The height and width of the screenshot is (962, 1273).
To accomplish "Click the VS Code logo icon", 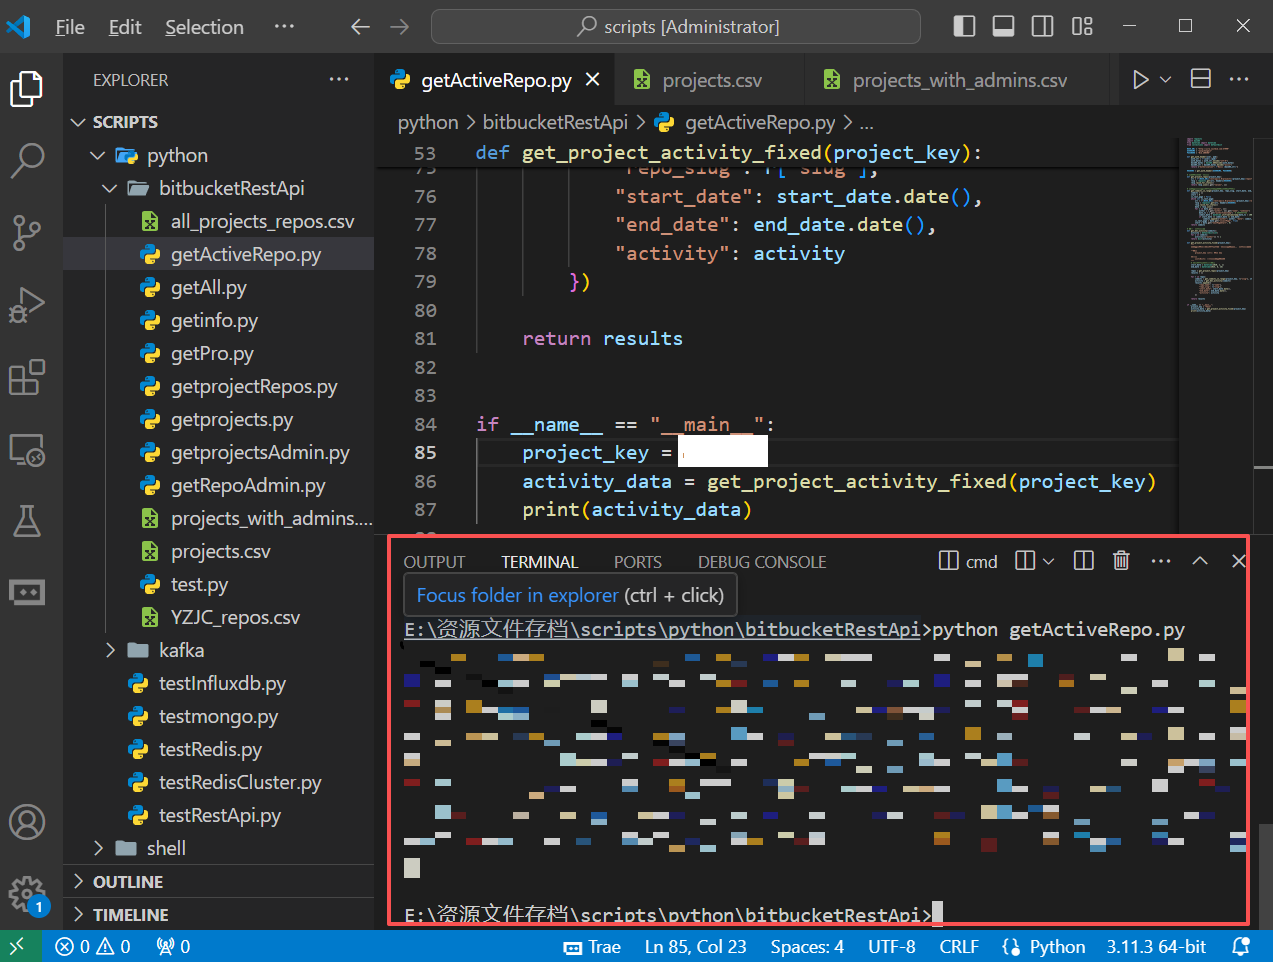I will click(x=19, y=26).
